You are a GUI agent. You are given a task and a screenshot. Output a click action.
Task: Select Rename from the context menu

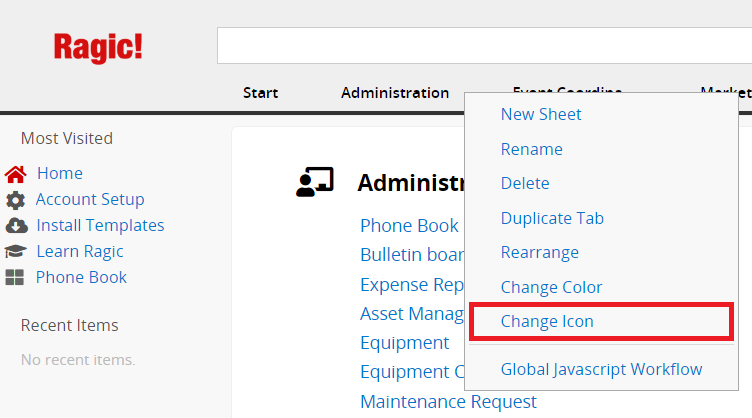531,149
